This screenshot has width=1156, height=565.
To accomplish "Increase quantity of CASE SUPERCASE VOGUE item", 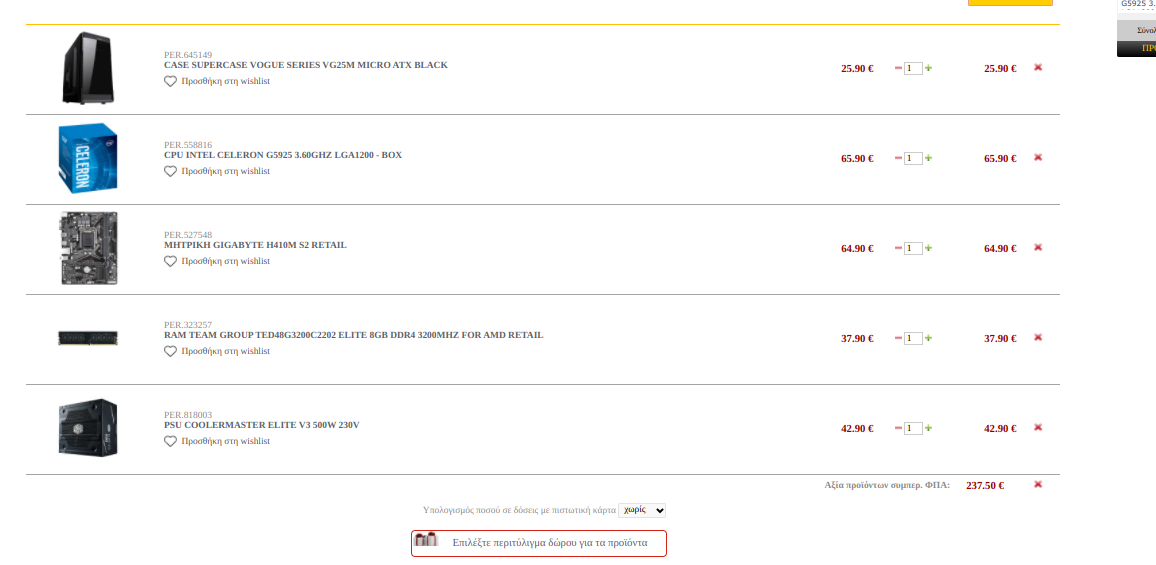I will [928, 68].
